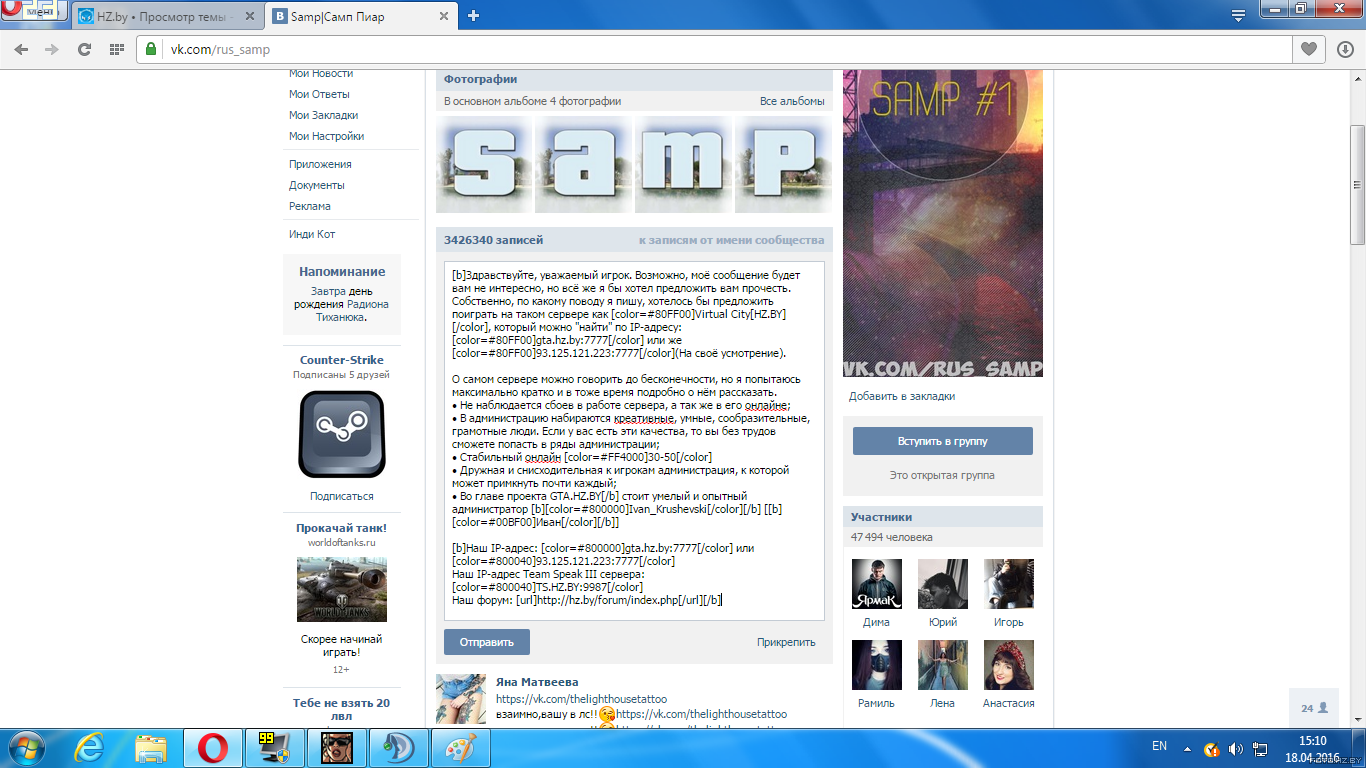Open the 'A' letter photo
The width and height of the screenshot is (1366, 768).
pos(584,165)
